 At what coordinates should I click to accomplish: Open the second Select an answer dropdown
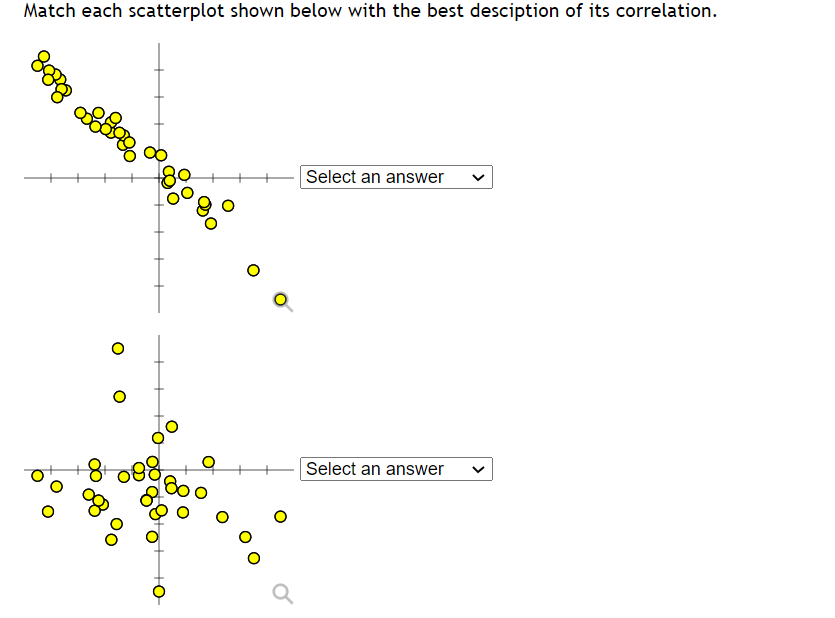click(396, 469)
